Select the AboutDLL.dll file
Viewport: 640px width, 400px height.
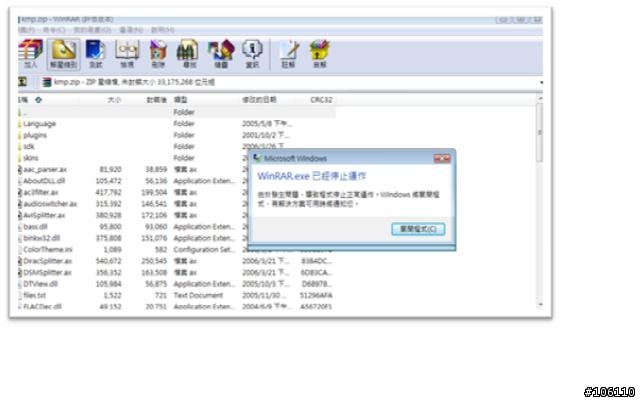click(x=44, y=181)
